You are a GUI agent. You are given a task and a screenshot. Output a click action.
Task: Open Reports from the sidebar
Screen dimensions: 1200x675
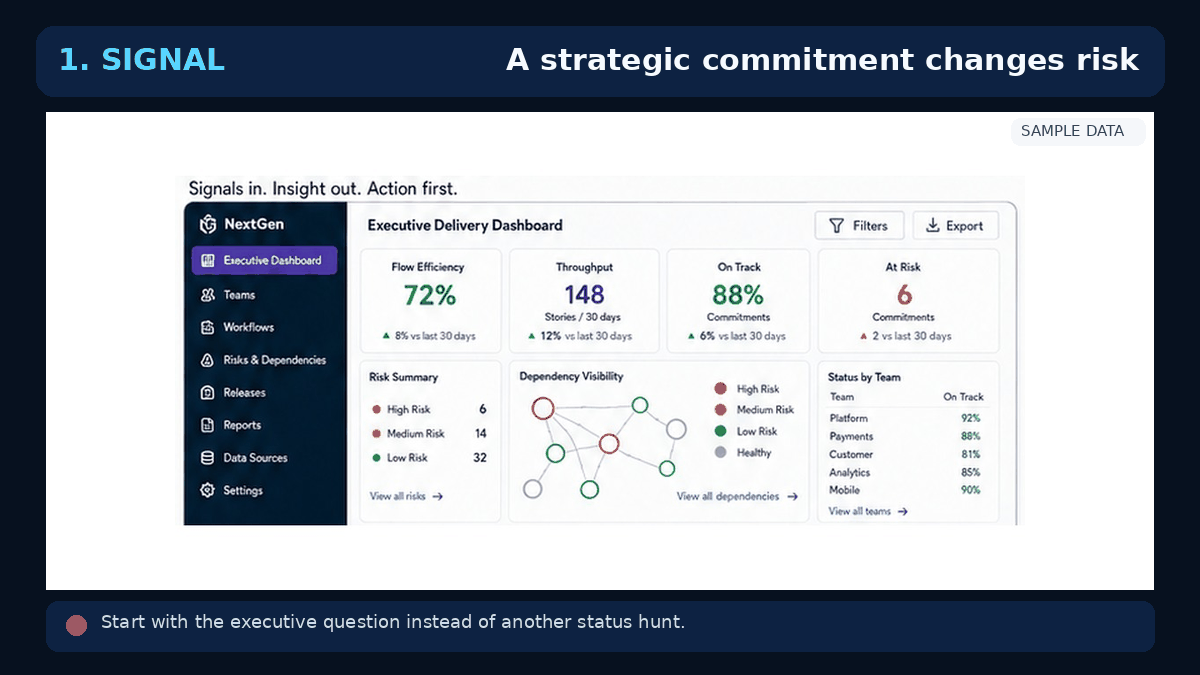[x=231, y=425]
